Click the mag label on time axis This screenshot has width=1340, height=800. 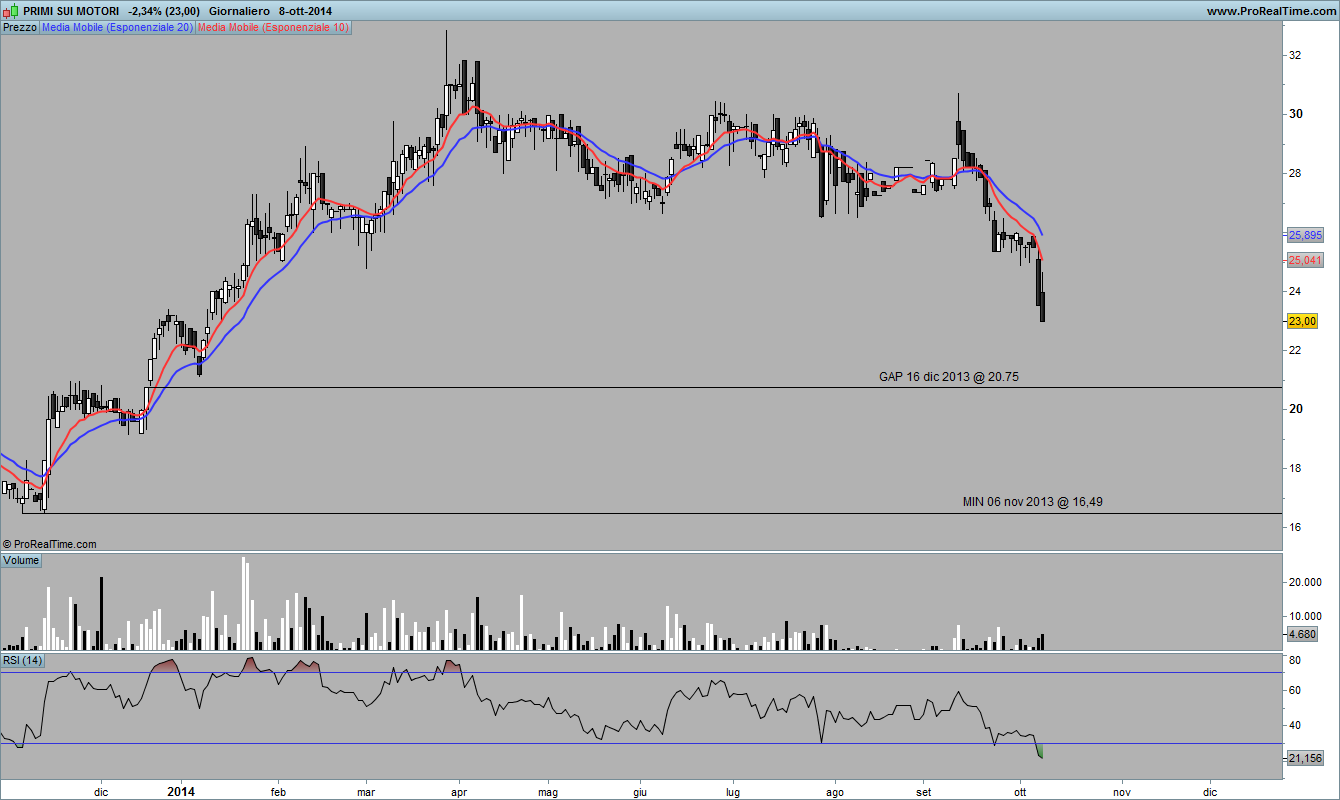tap(549, 791)
